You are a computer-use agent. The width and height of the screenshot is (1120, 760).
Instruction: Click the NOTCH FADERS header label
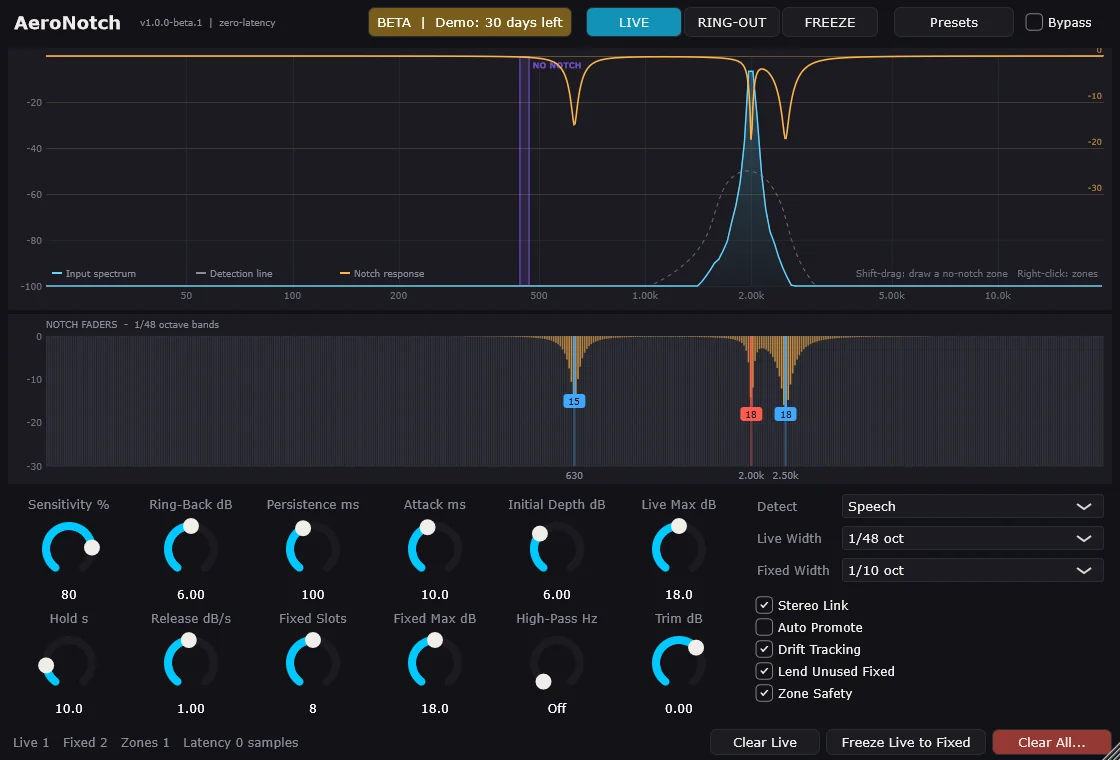click(x=81, y=324)
